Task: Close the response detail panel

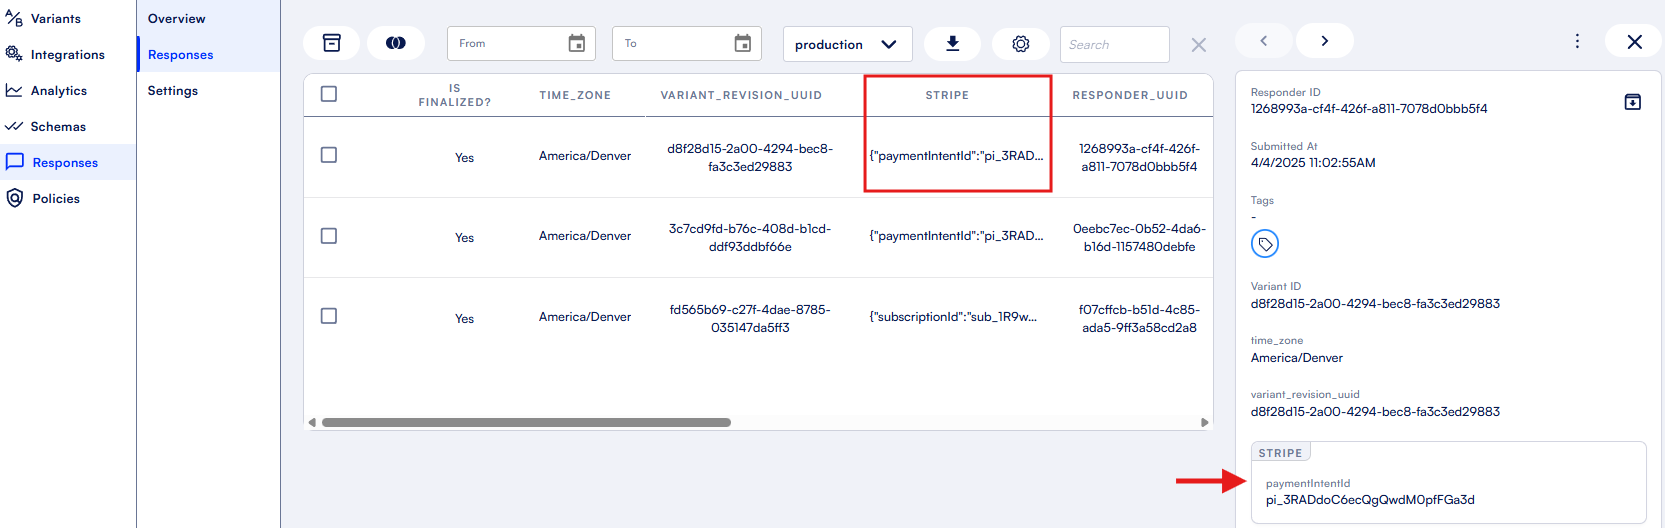Action: [1634, 41]
